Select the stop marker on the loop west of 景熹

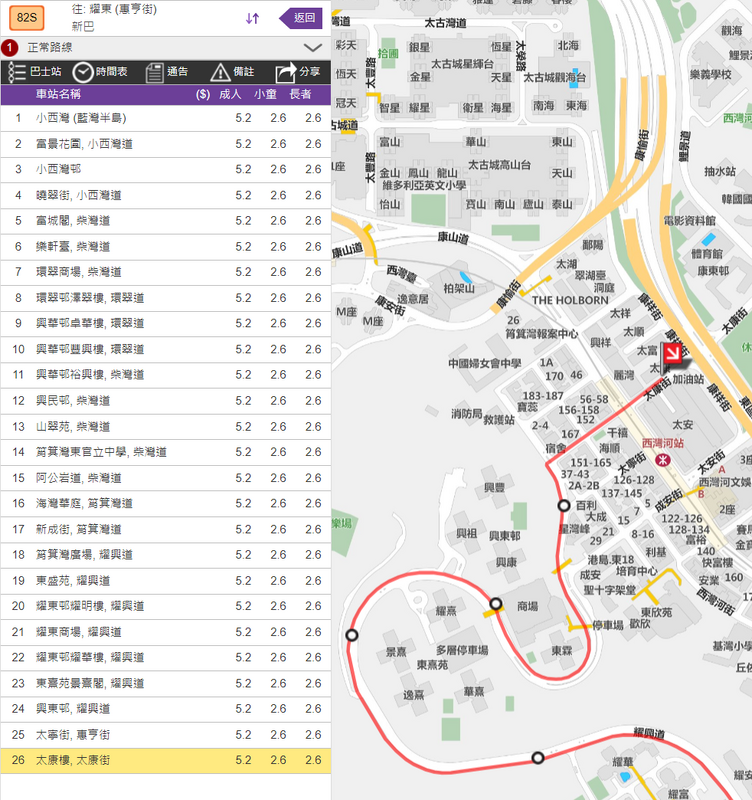(x=352, y=635)
